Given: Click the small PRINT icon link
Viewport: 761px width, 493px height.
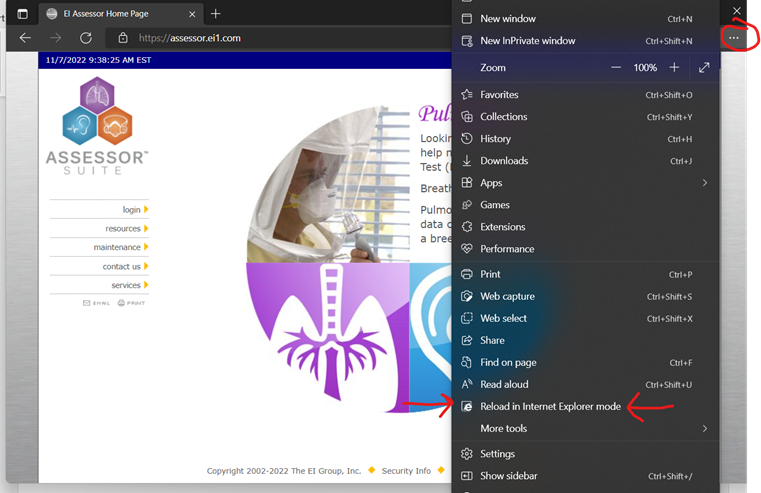Looking at the screenshot, I should [131, 303].
